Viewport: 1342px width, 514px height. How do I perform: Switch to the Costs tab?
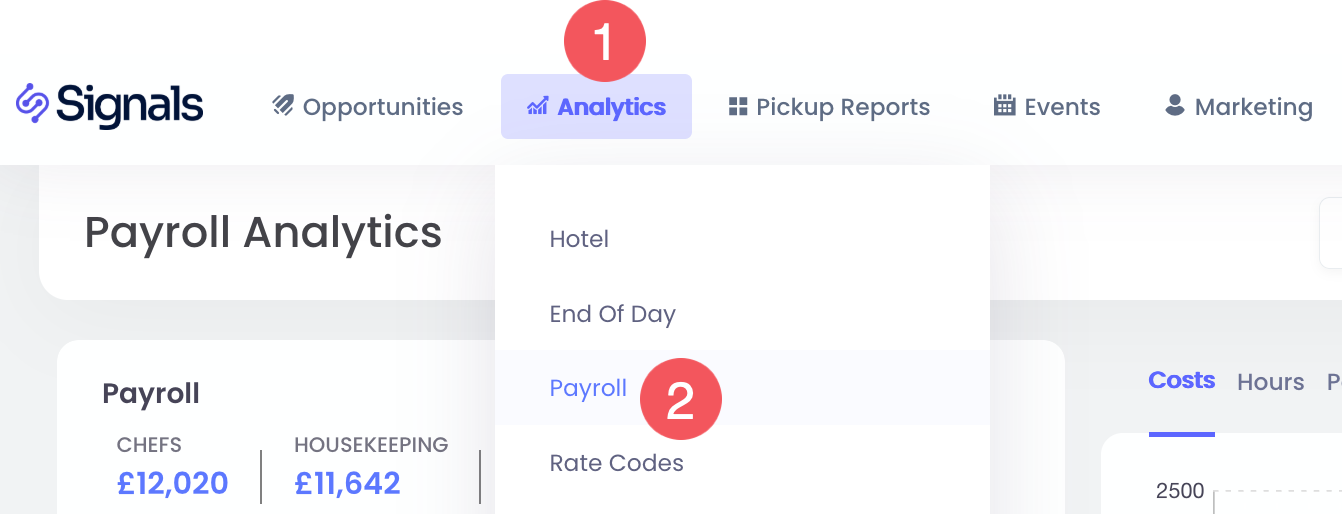[1181, 381]
